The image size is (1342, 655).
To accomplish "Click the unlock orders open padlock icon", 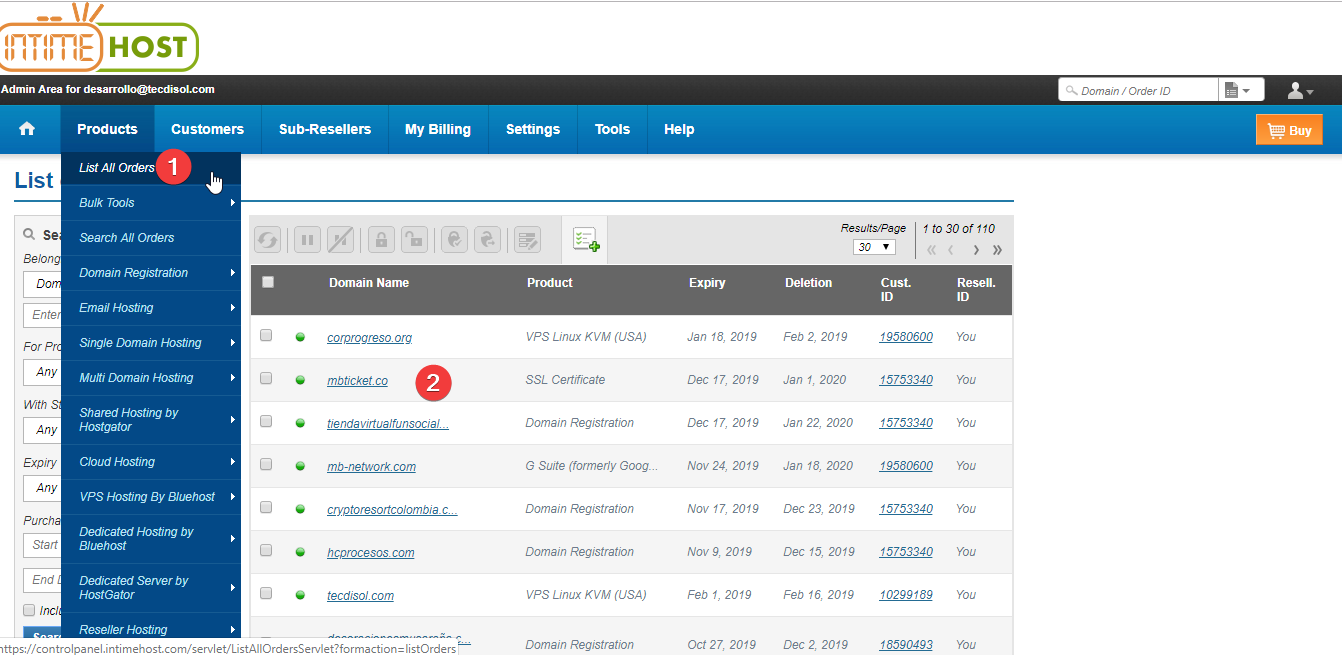I will coord(414,240).
